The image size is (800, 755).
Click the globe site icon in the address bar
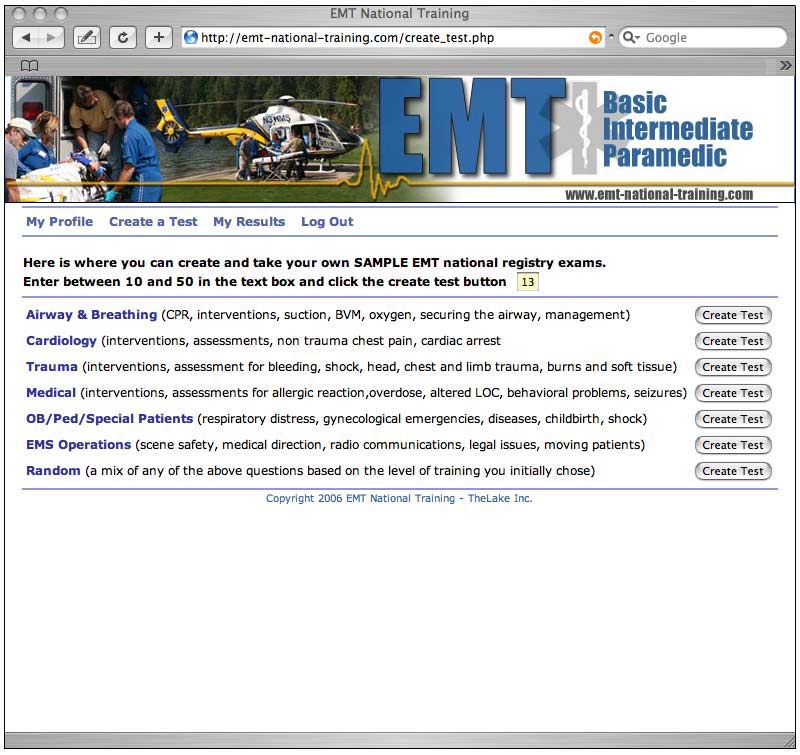(191, 37)
